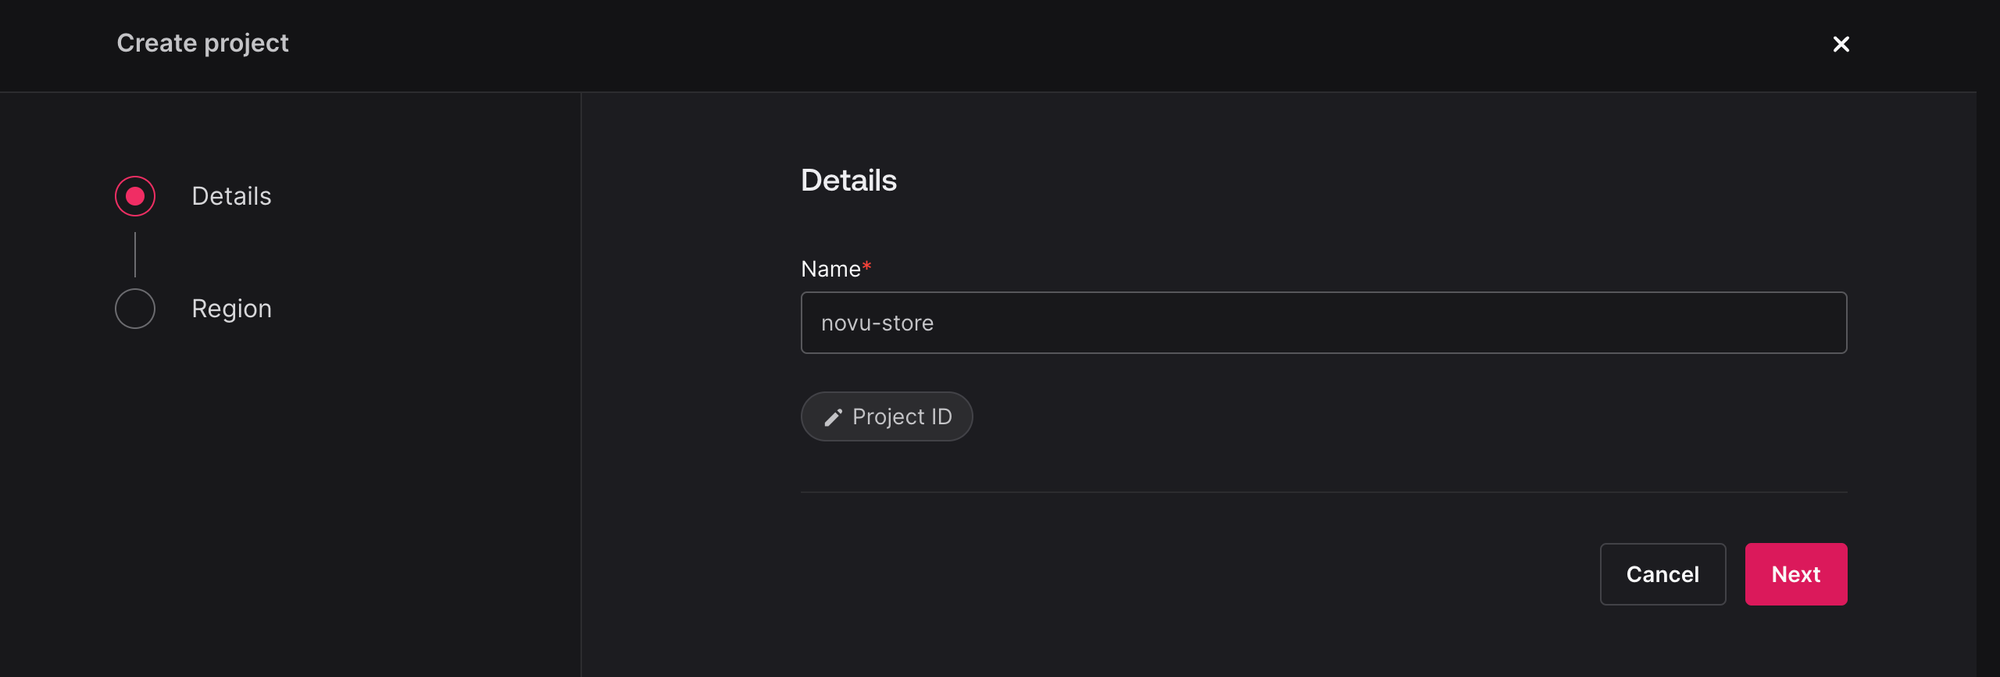Click the pencil icon on the Project ID chip
This screenshot has width=2000, height=677.
[x=833, y=417]
